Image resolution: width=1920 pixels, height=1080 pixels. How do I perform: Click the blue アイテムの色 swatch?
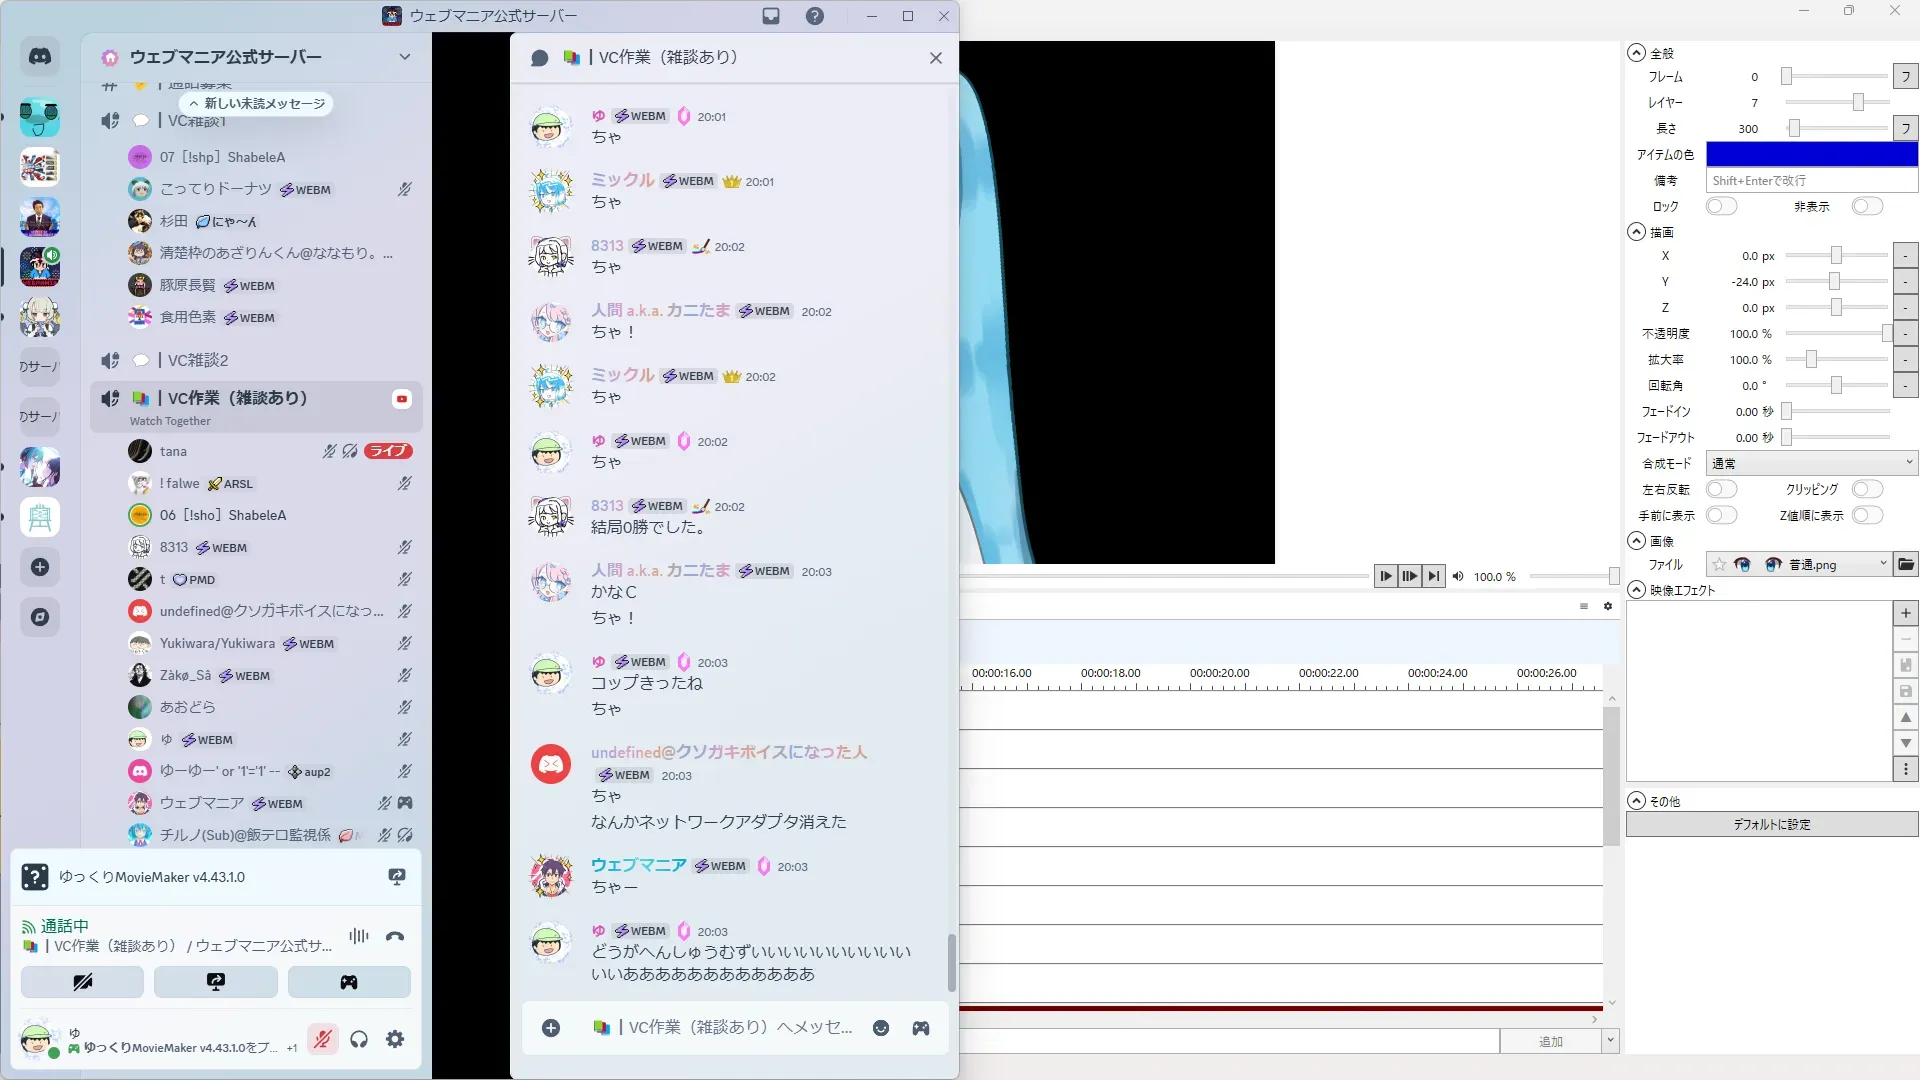(x=1811, y=154)
